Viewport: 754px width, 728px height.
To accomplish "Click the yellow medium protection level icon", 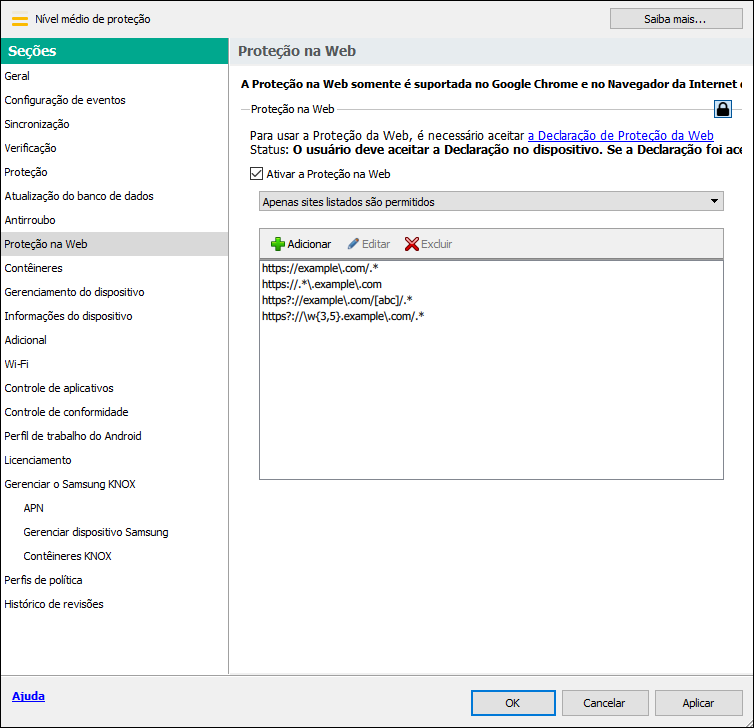I will (20, 20).
